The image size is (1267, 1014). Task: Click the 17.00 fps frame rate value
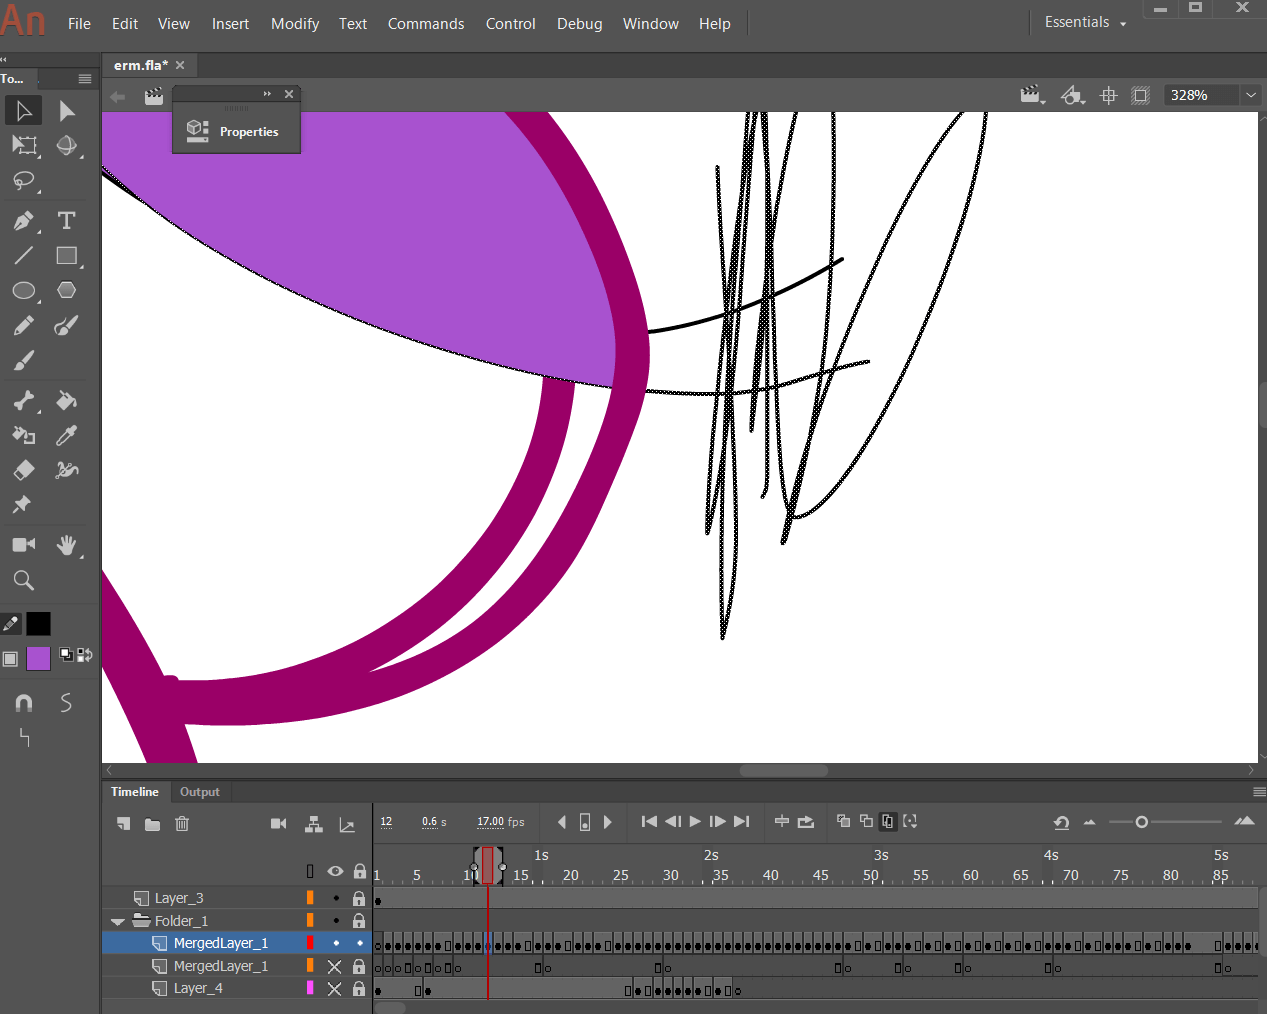tap(492, 821)
